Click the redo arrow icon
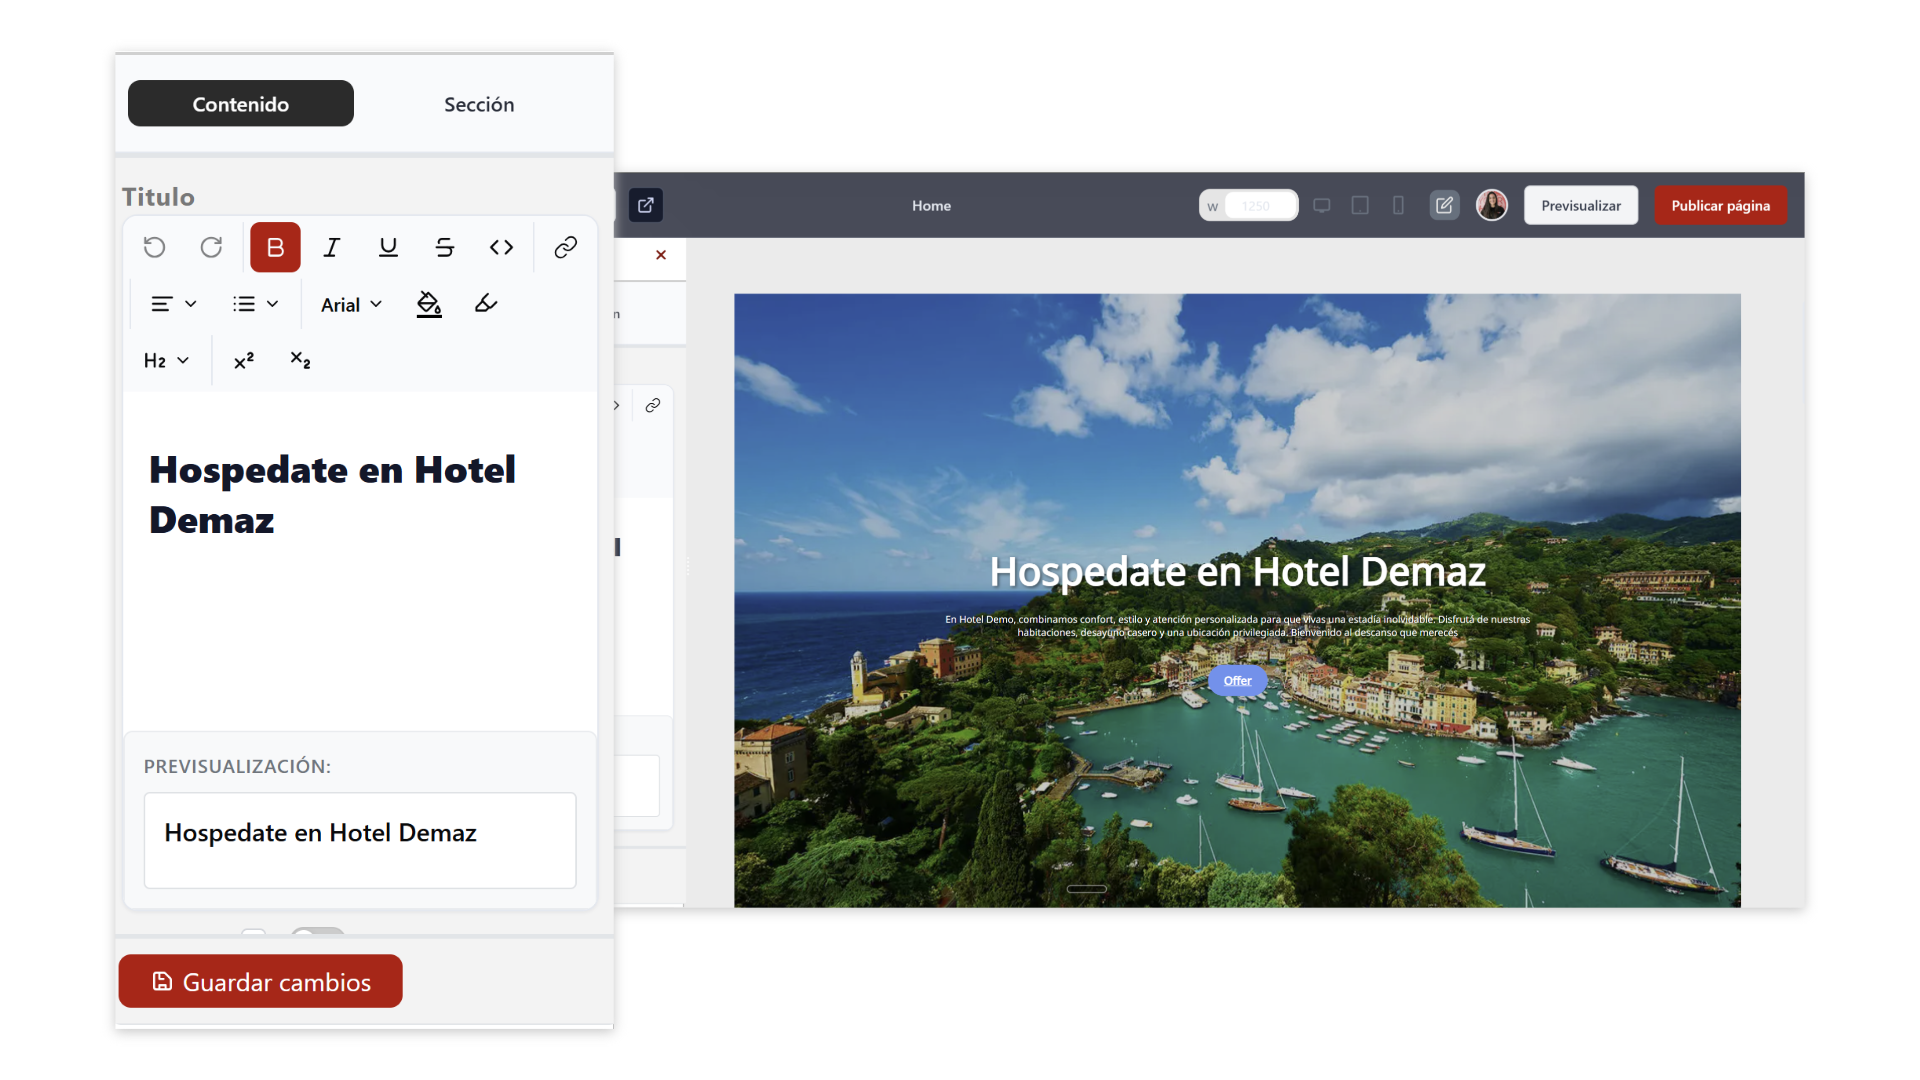This screenshot has width=1920, height=1080. [211, 247]
